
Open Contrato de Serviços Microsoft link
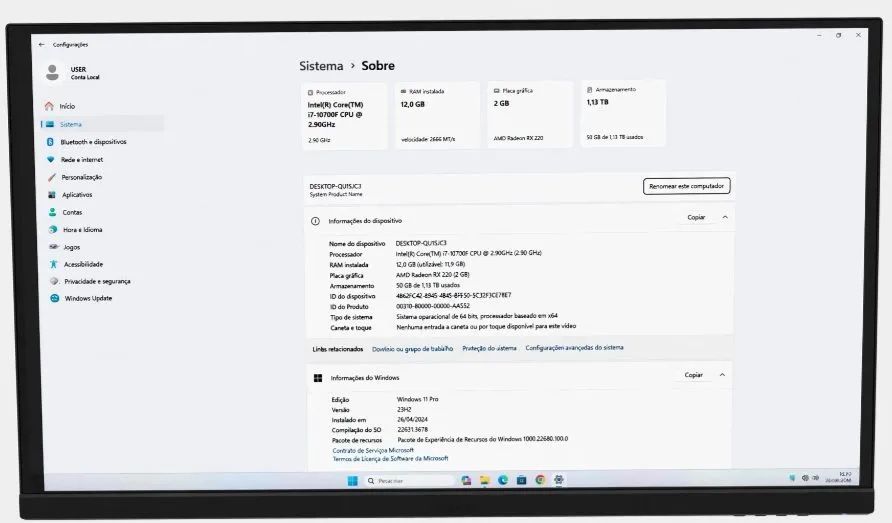[373, 450]
